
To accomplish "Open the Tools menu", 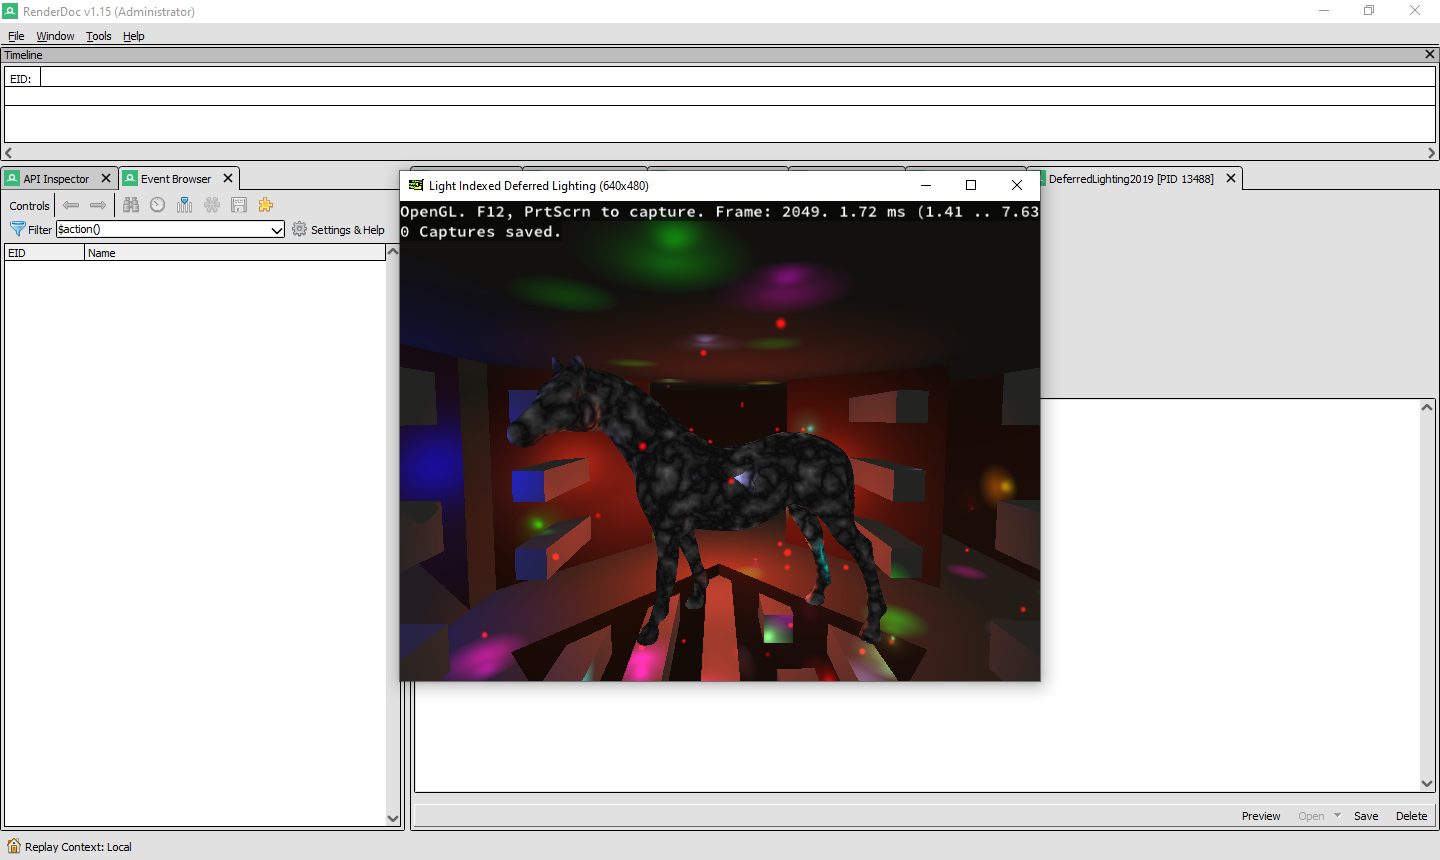I will click(98, 36).
